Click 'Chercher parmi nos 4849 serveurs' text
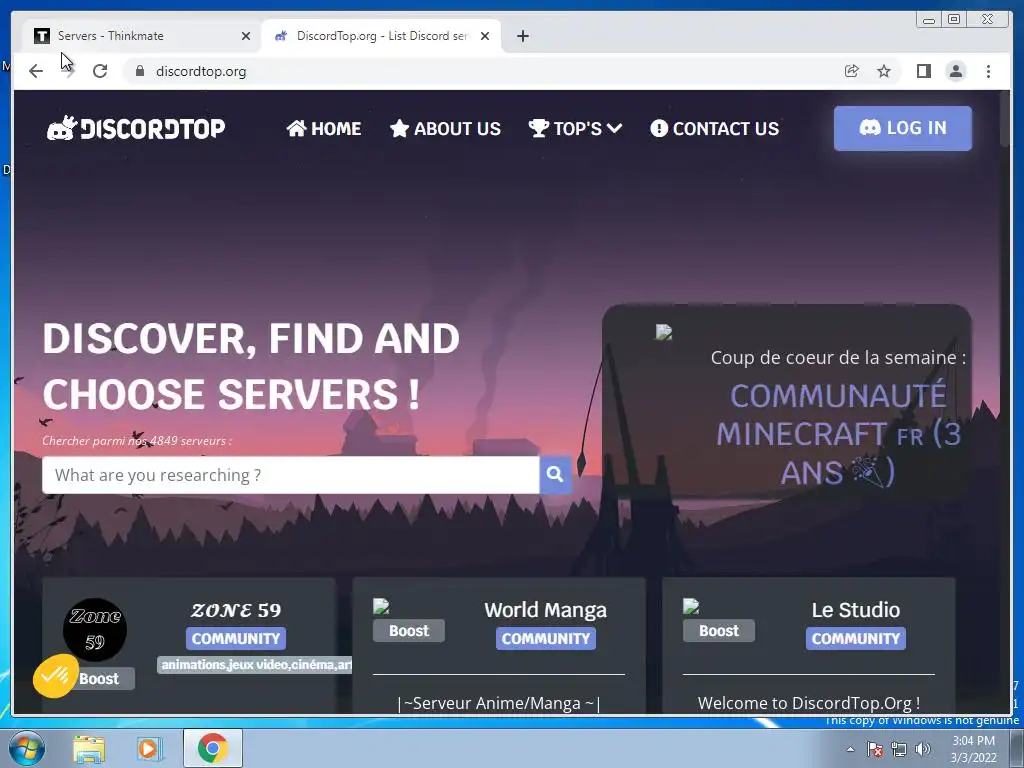The width and height of the screenshot is (1024, 768). 136,441
